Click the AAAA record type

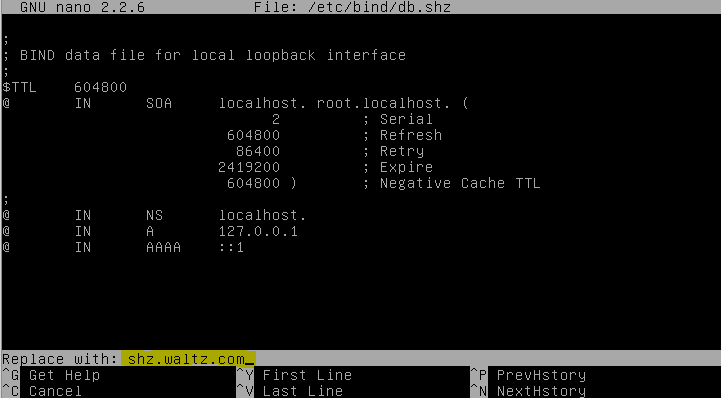coord(163,247)
